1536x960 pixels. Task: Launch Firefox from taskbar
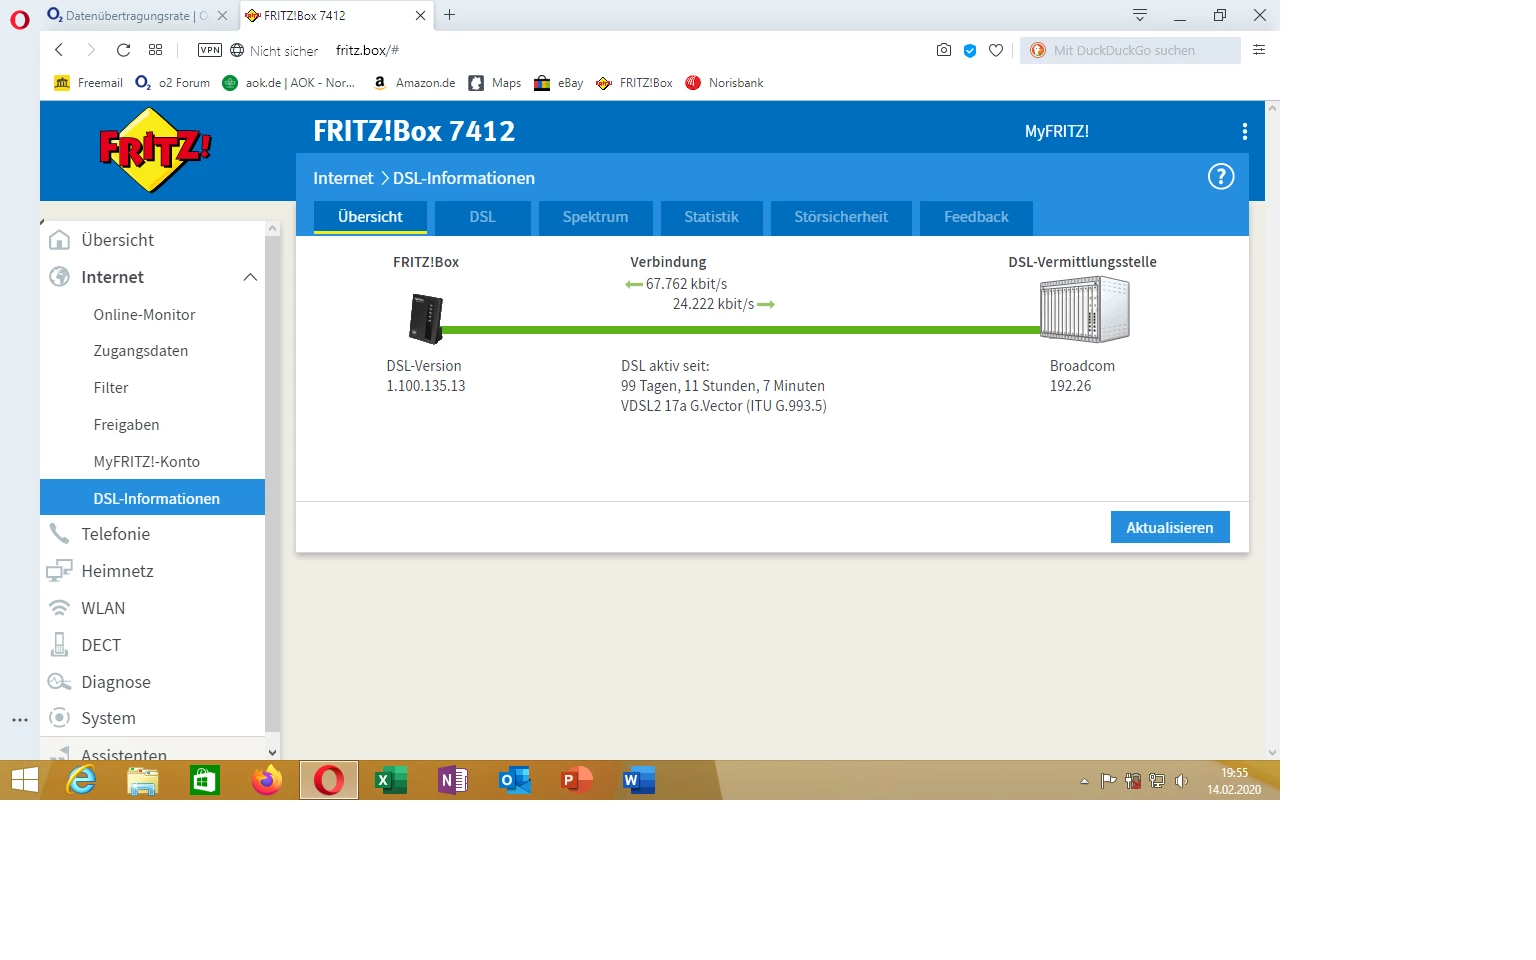(266, 780)
